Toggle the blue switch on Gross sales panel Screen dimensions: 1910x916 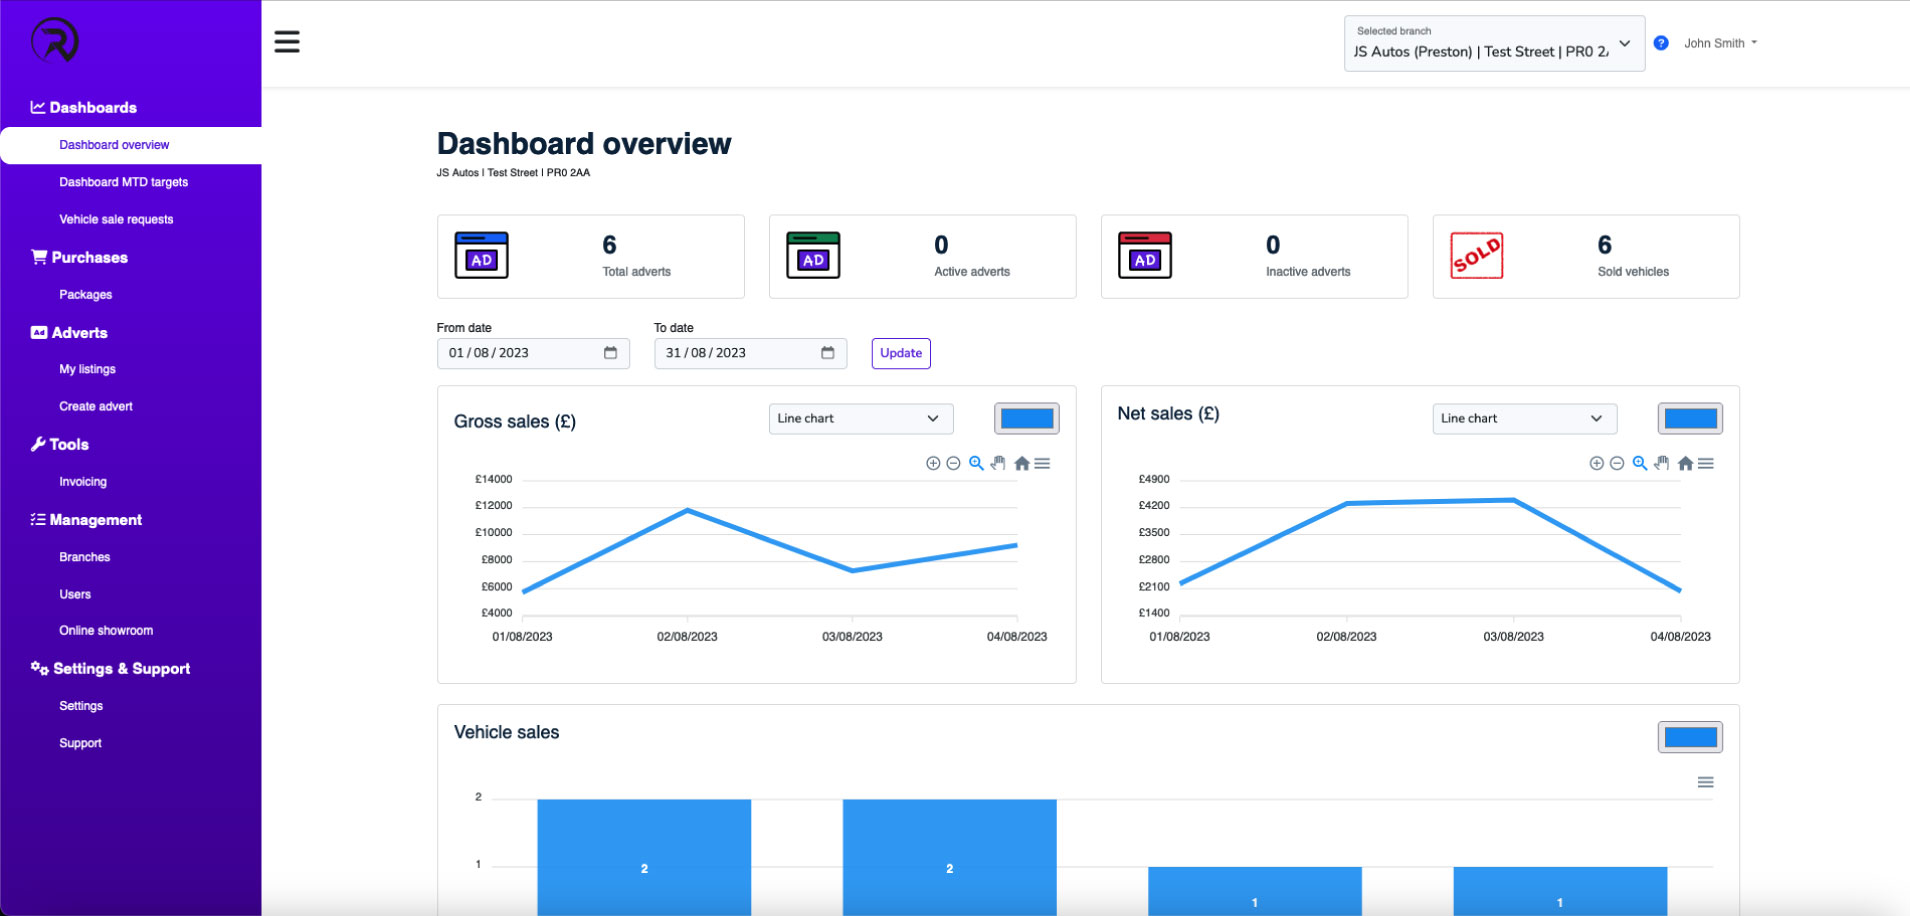pyautogui.click(x=1026, y=418)
